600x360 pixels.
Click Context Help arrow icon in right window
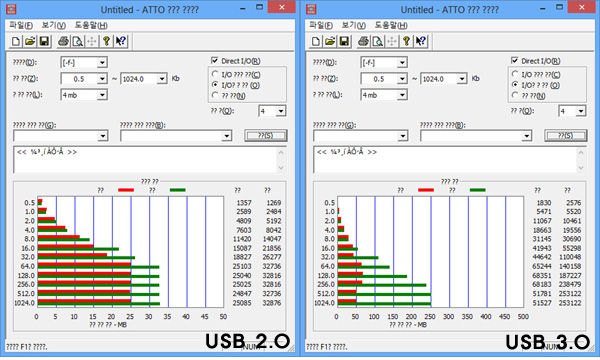pos(421,41)
